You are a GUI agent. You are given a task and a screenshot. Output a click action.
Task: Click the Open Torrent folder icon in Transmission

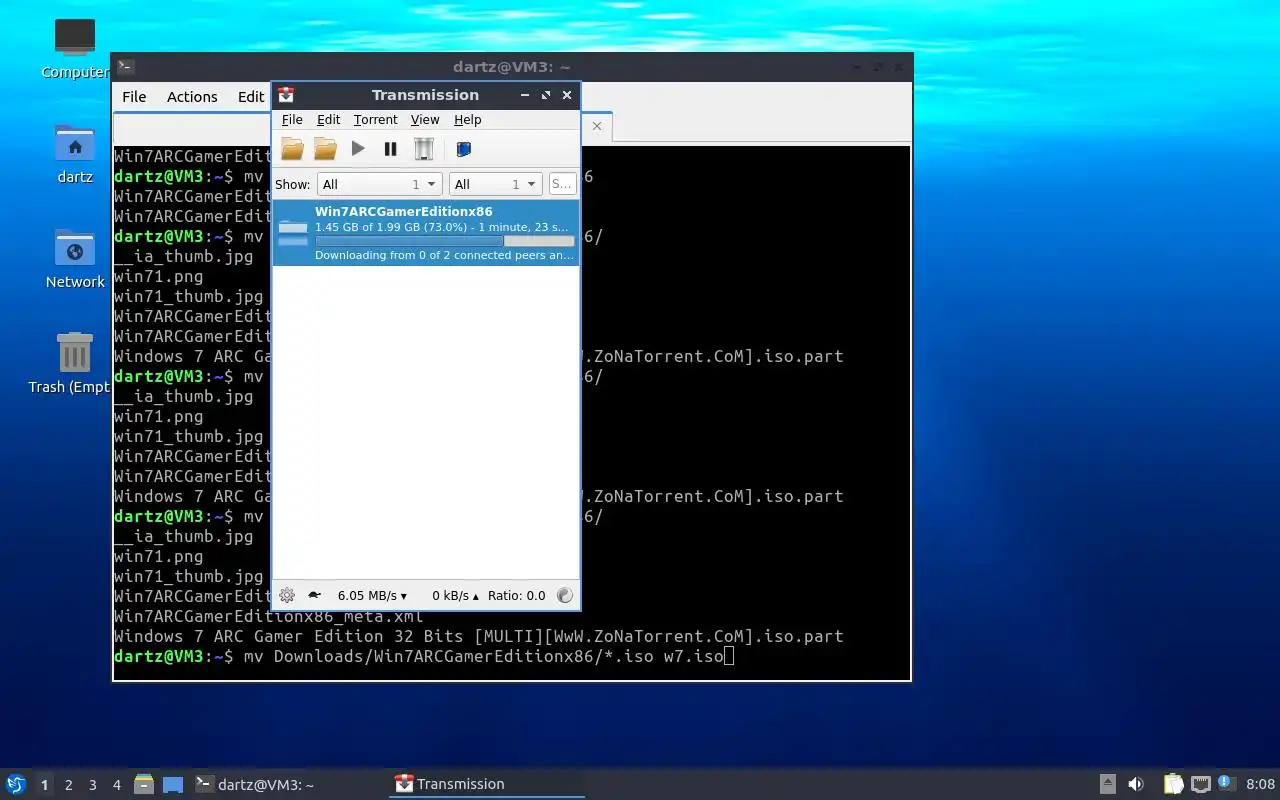[x=292, y=149]
